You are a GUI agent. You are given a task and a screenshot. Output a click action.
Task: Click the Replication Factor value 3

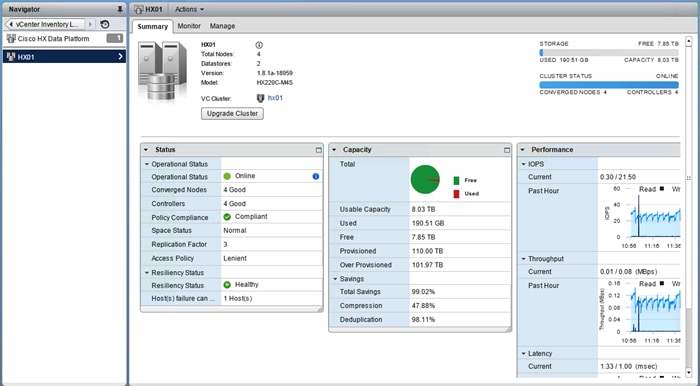tap(225, 245)
